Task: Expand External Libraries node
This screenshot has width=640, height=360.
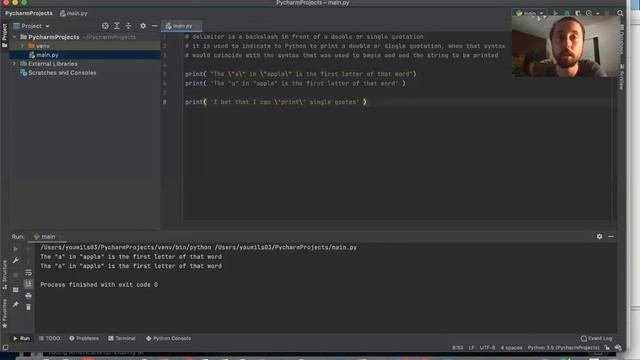Action: 15,64
